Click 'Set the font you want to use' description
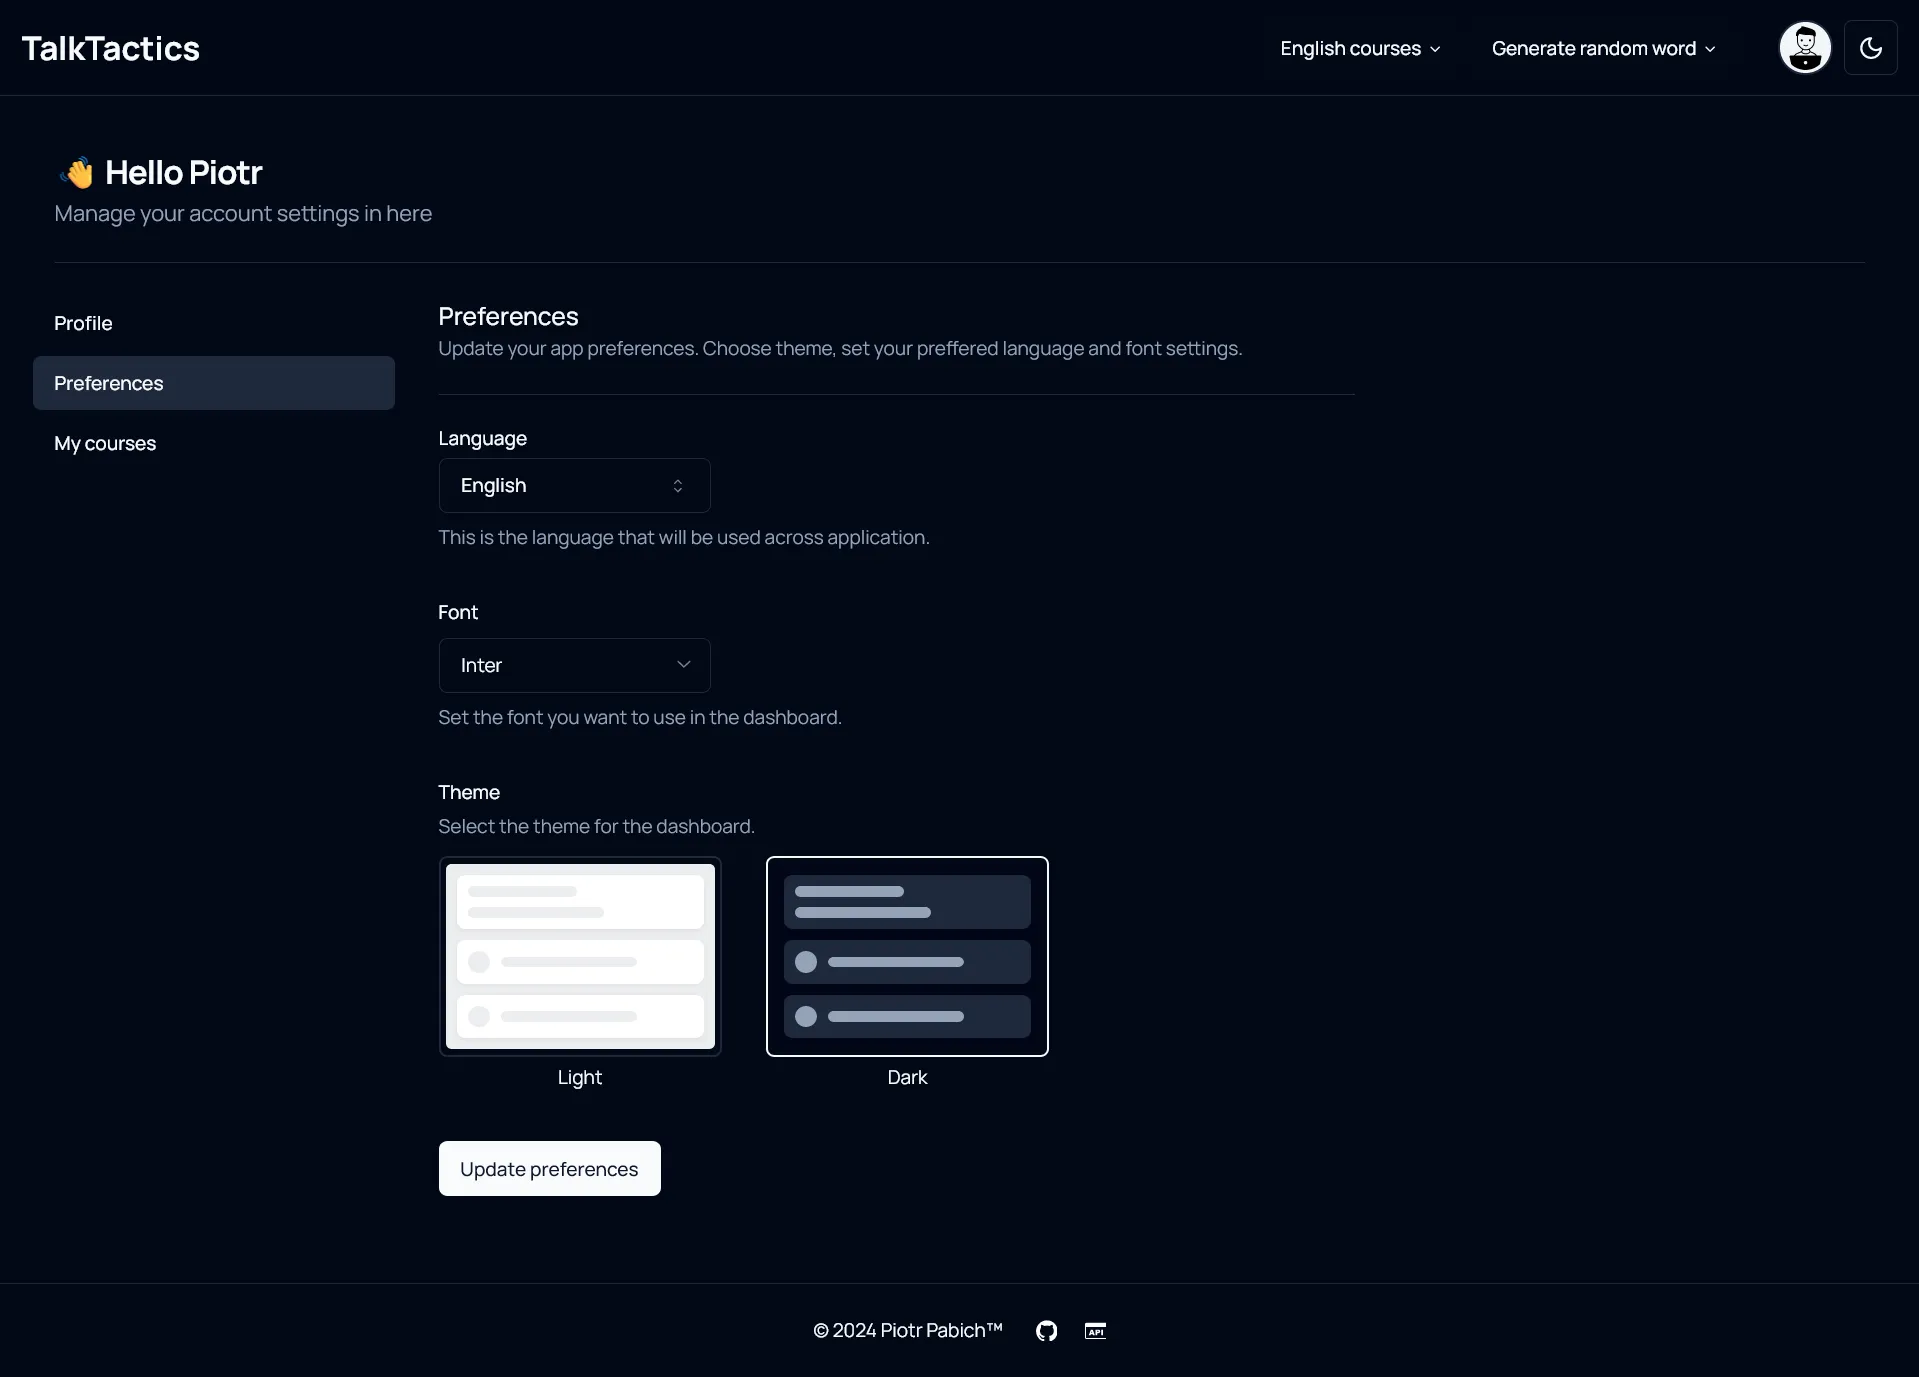This screenshot has height=1377, width=1919. point(640,717)
